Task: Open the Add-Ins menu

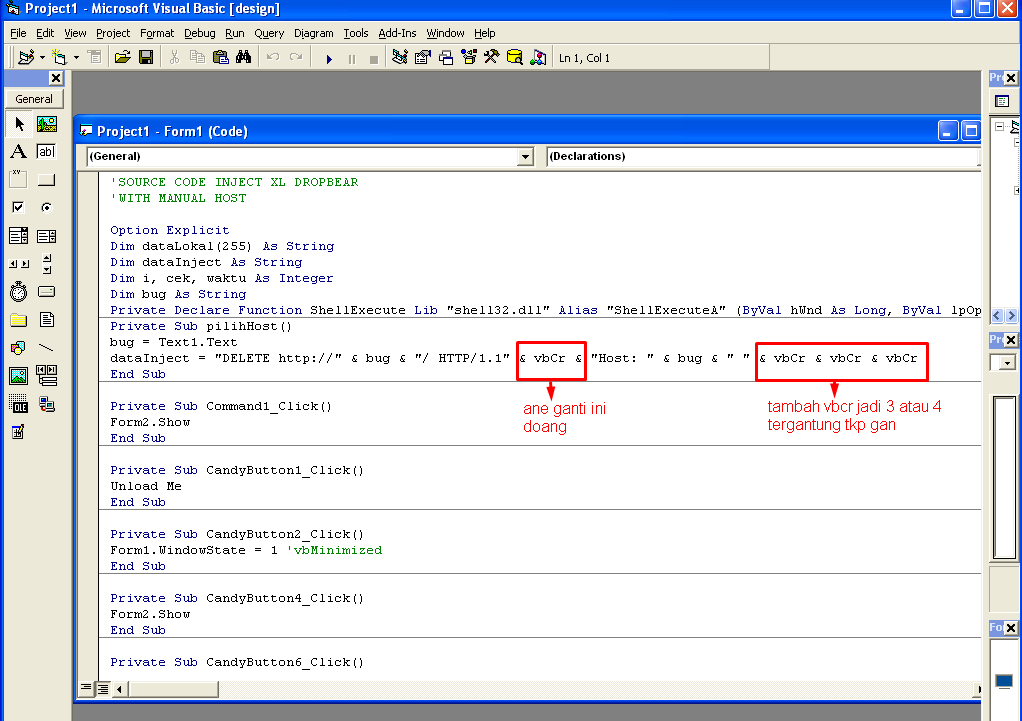Action: [397, 33]
